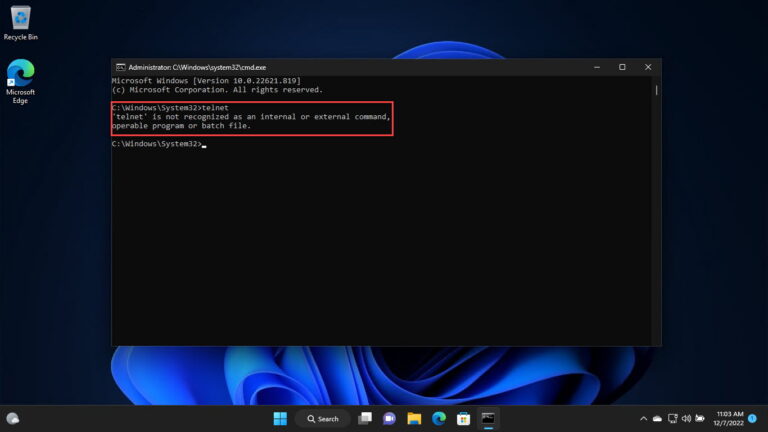Click the Command Prompt vertical scrollbar
This screenshot has width=768, height=432.
tap(656, 200)
